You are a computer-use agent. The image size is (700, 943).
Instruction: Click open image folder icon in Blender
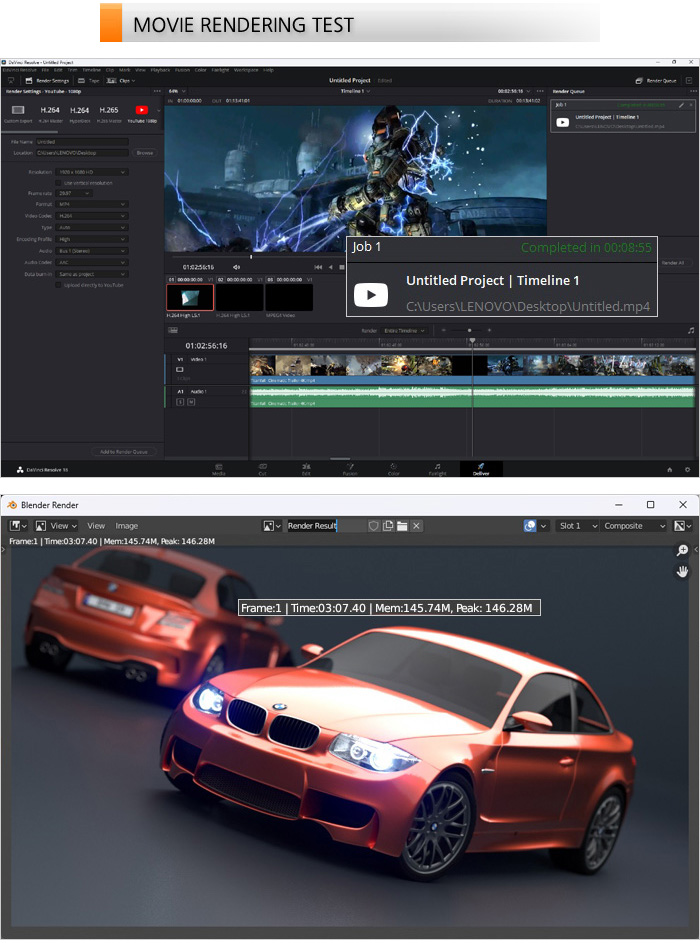tap(402, 526)
